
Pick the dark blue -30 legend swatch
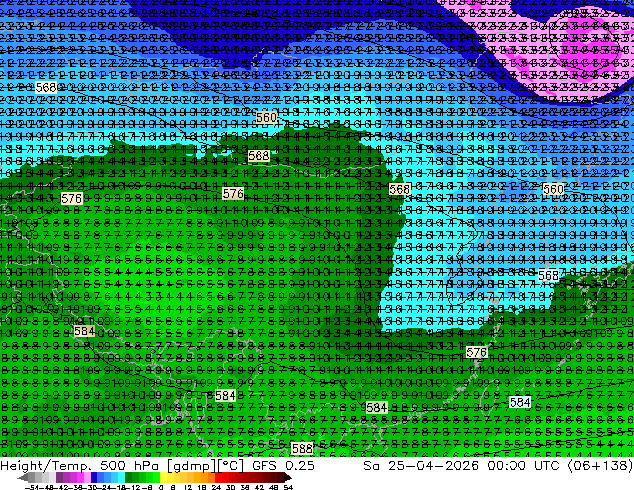(94, 477)
